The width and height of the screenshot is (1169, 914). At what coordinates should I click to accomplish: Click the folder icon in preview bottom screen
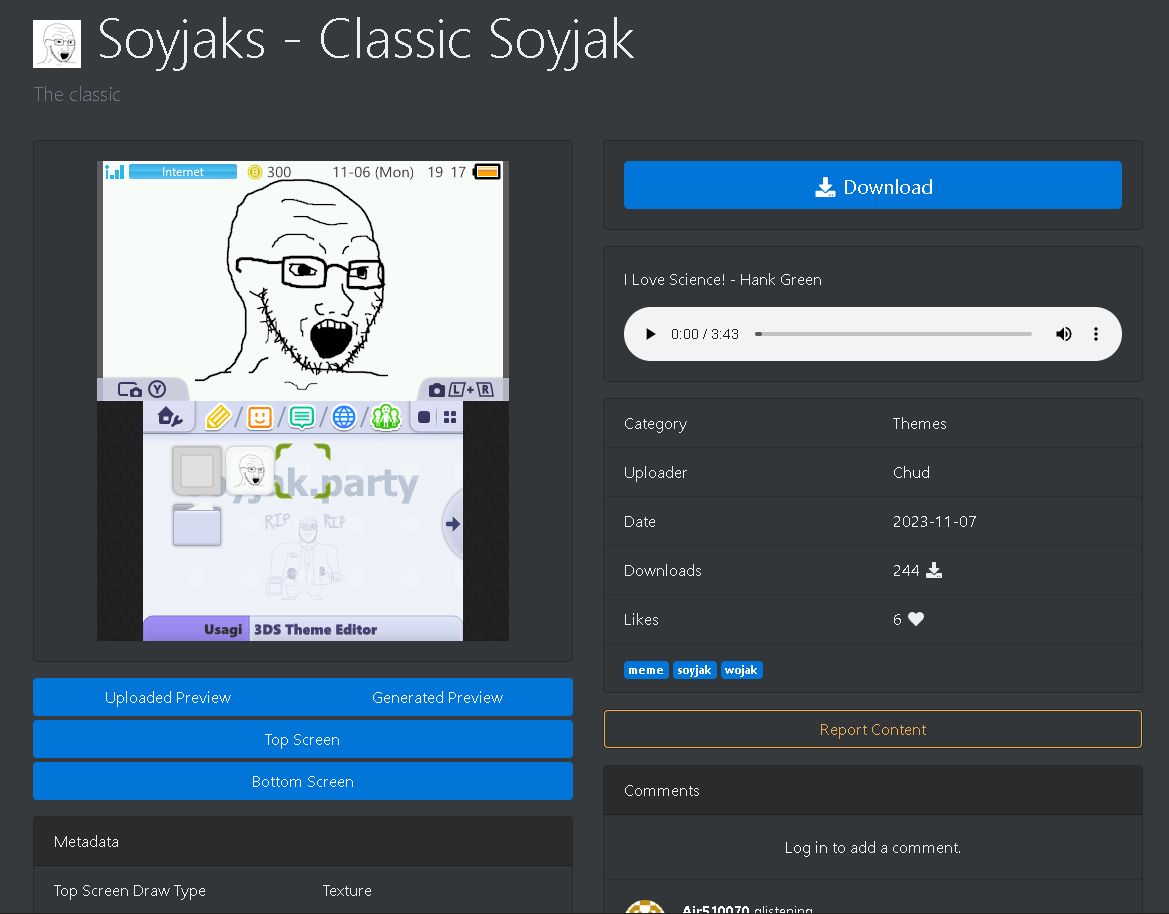coord(197,524)
